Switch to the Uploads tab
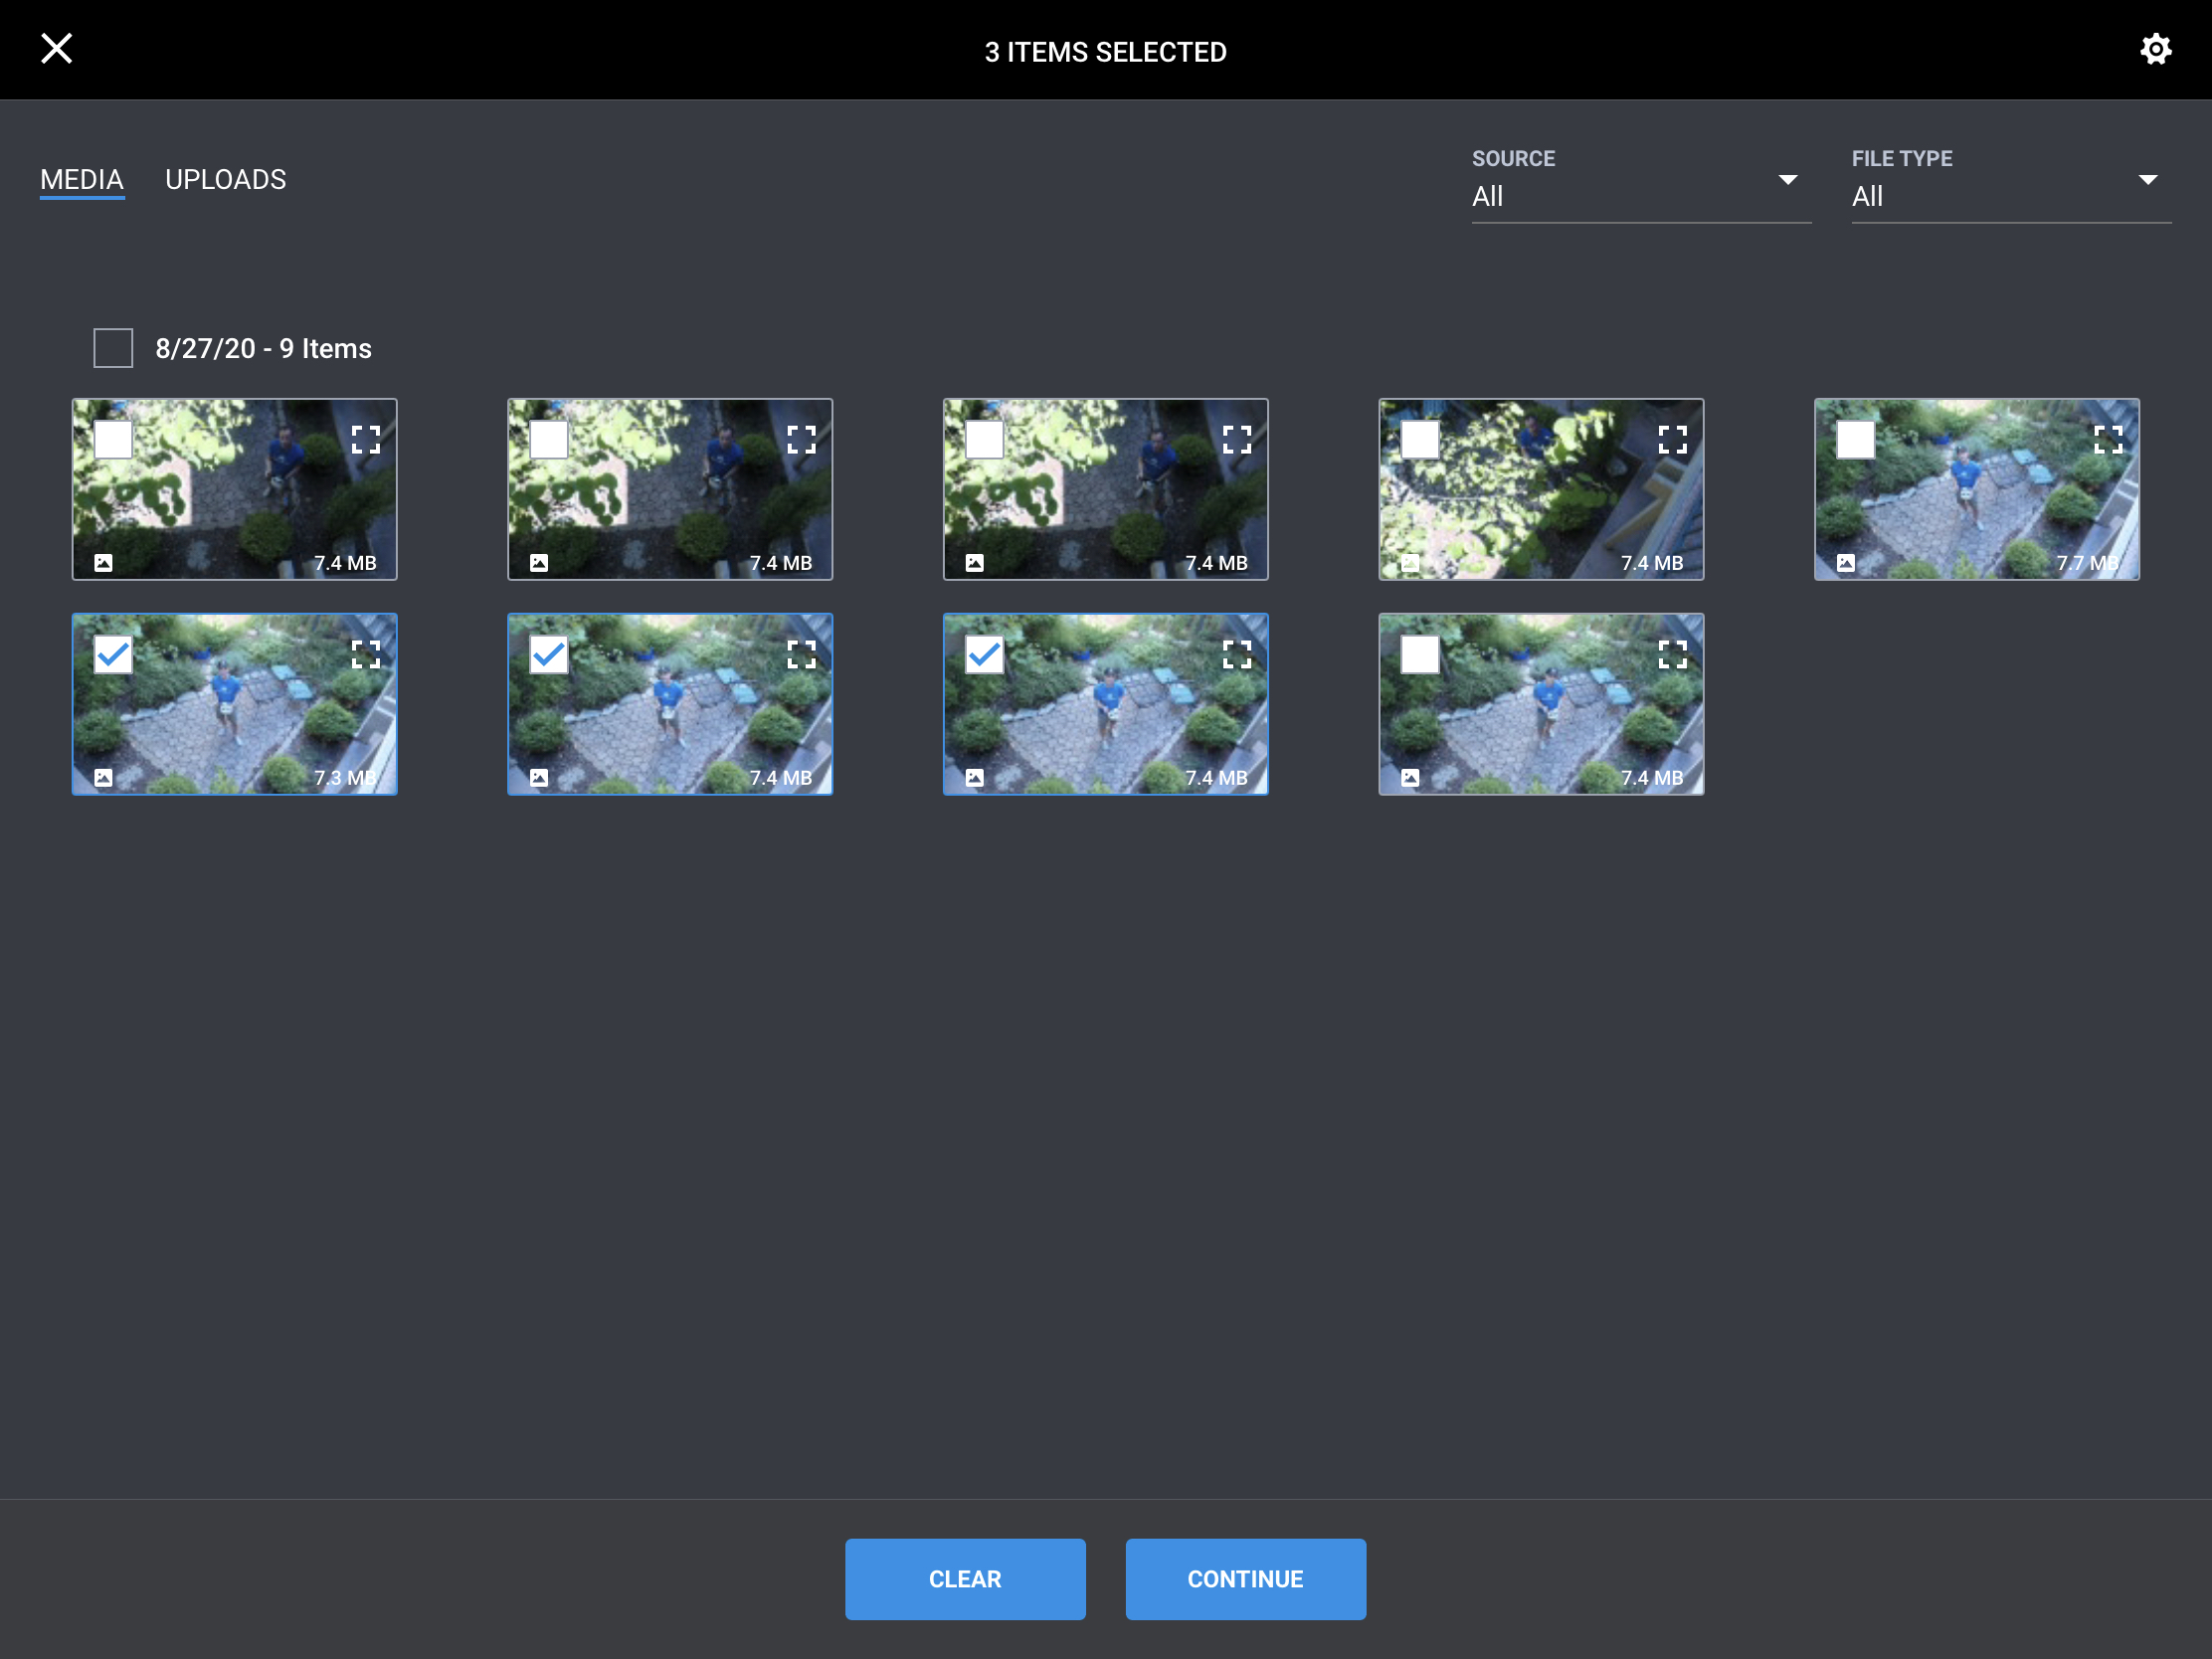 [225, 180]
